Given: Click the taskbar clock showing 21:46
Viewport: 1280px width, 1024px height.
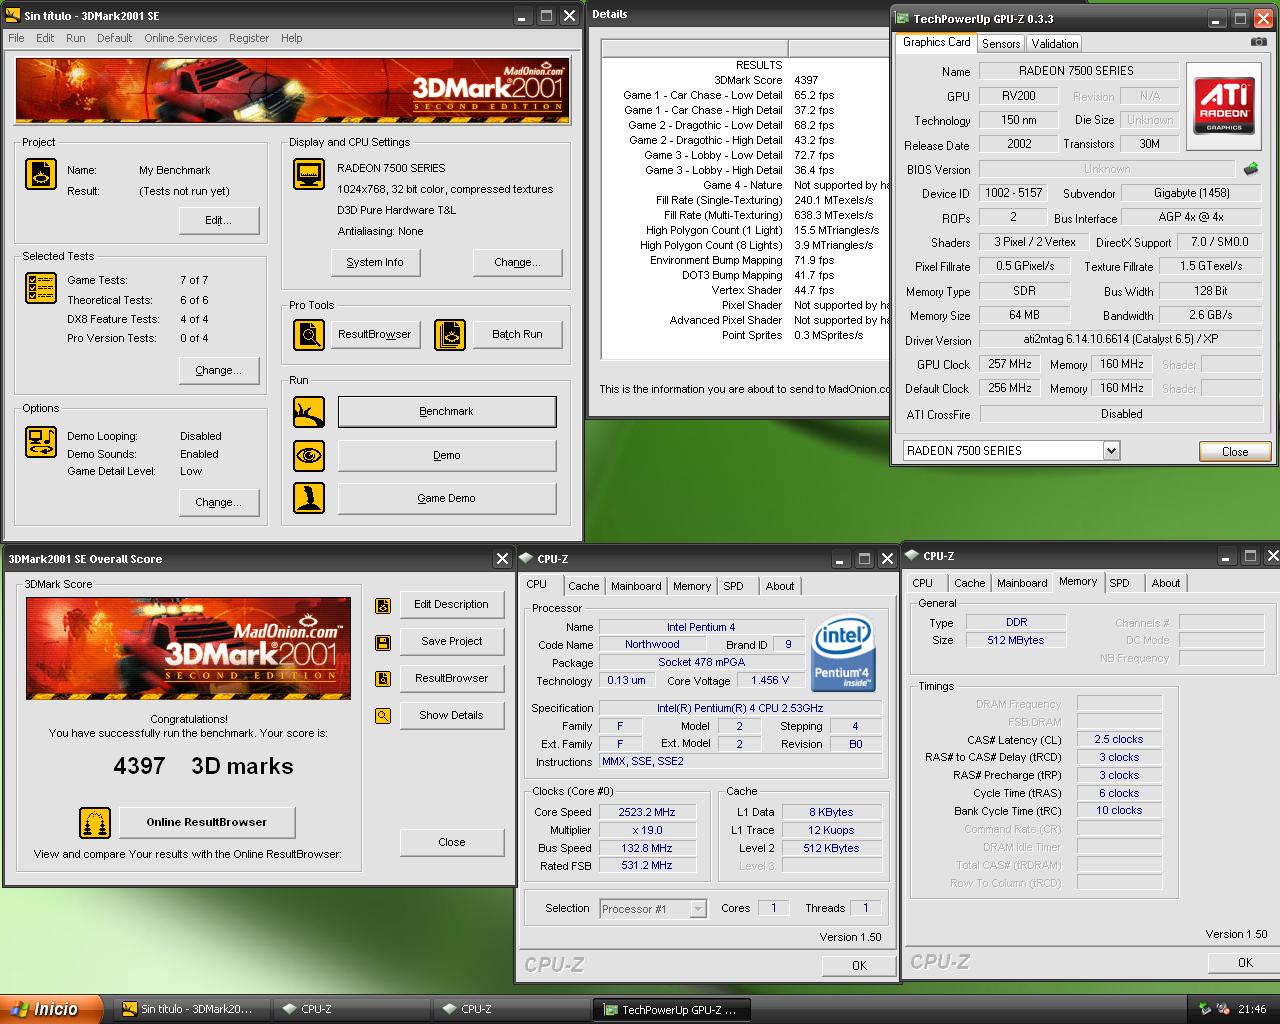Looking at the screenshot, I should pyautogui.click(x=1252, y=1010).
